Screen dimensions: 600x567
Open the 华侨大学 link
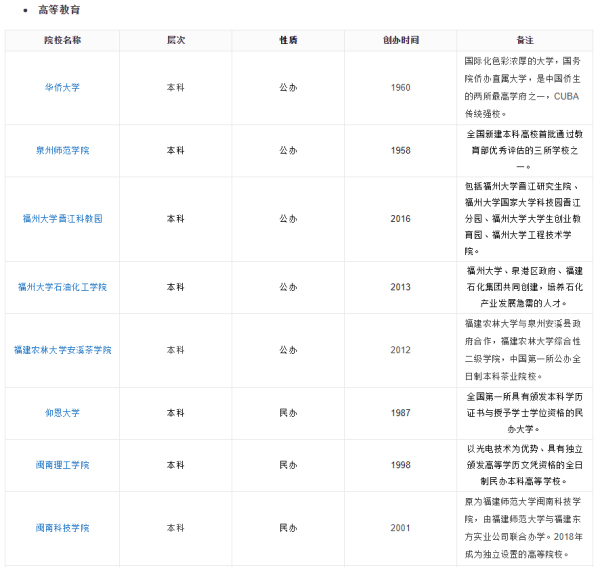tap(62, 88)
